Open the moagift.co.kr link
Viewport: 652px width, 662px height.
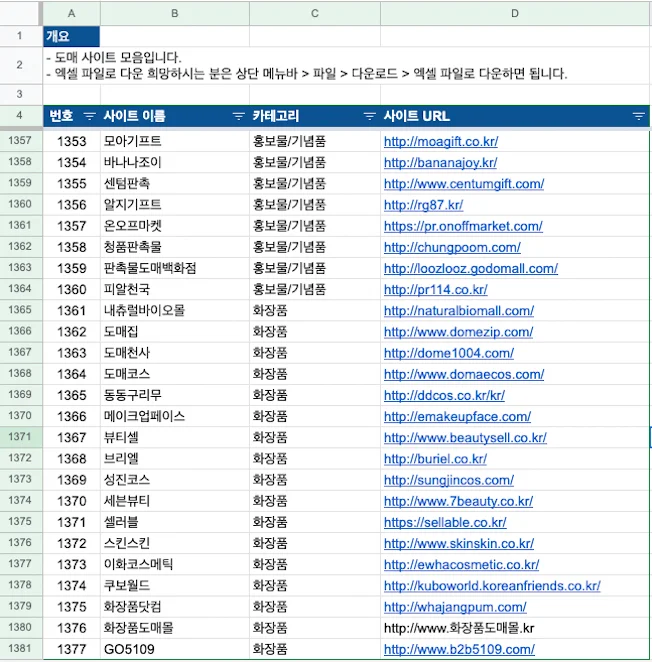[x=441, y=141]
